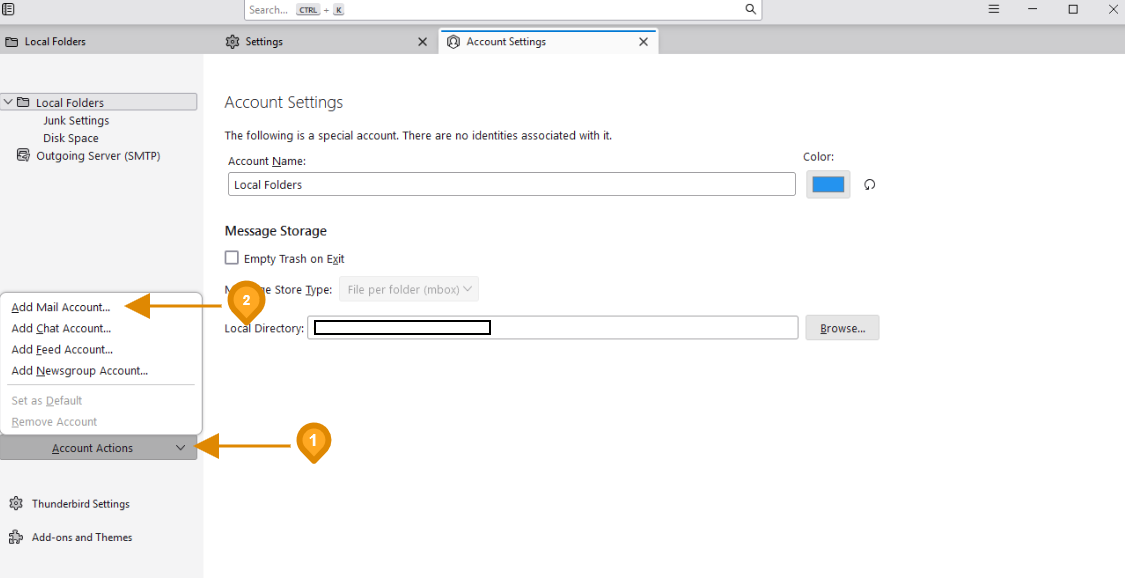The height and width of the screenshot is (578, 1125).
Task: Open Add-ons and Themes link
Action: coord(82,537)
